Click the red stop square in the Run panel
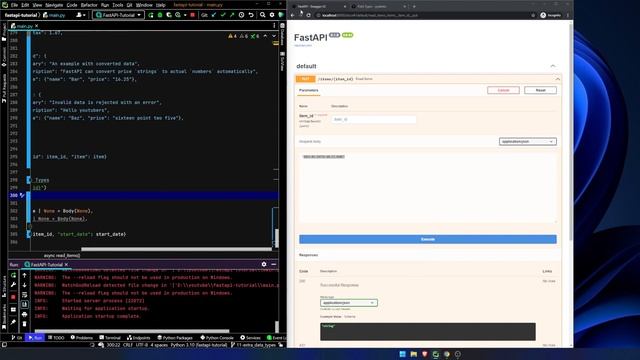This screenshot has width=640, height=360. click(x=13, y=297)
